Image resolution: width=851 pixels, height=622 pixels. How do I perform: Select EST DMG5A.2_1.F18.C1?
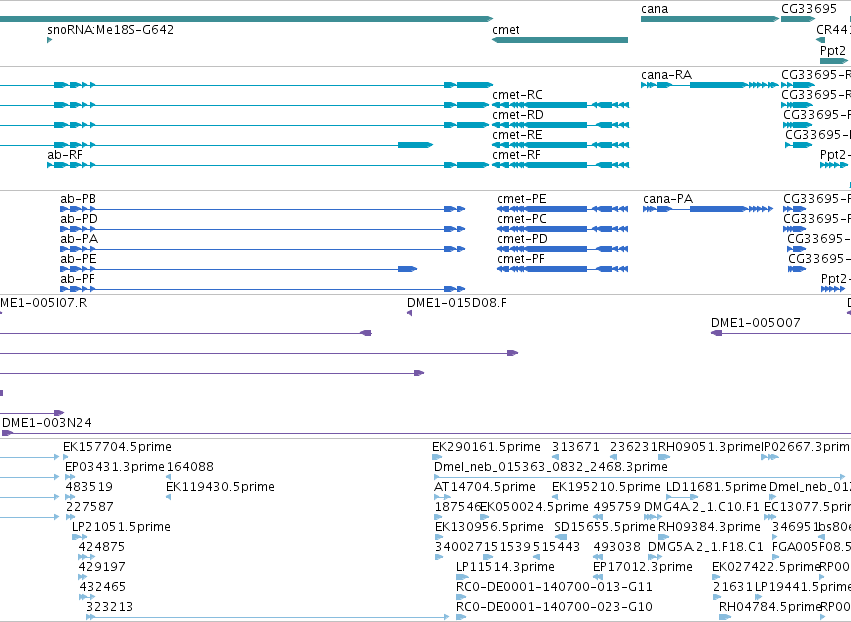click(x=706, y=547)
